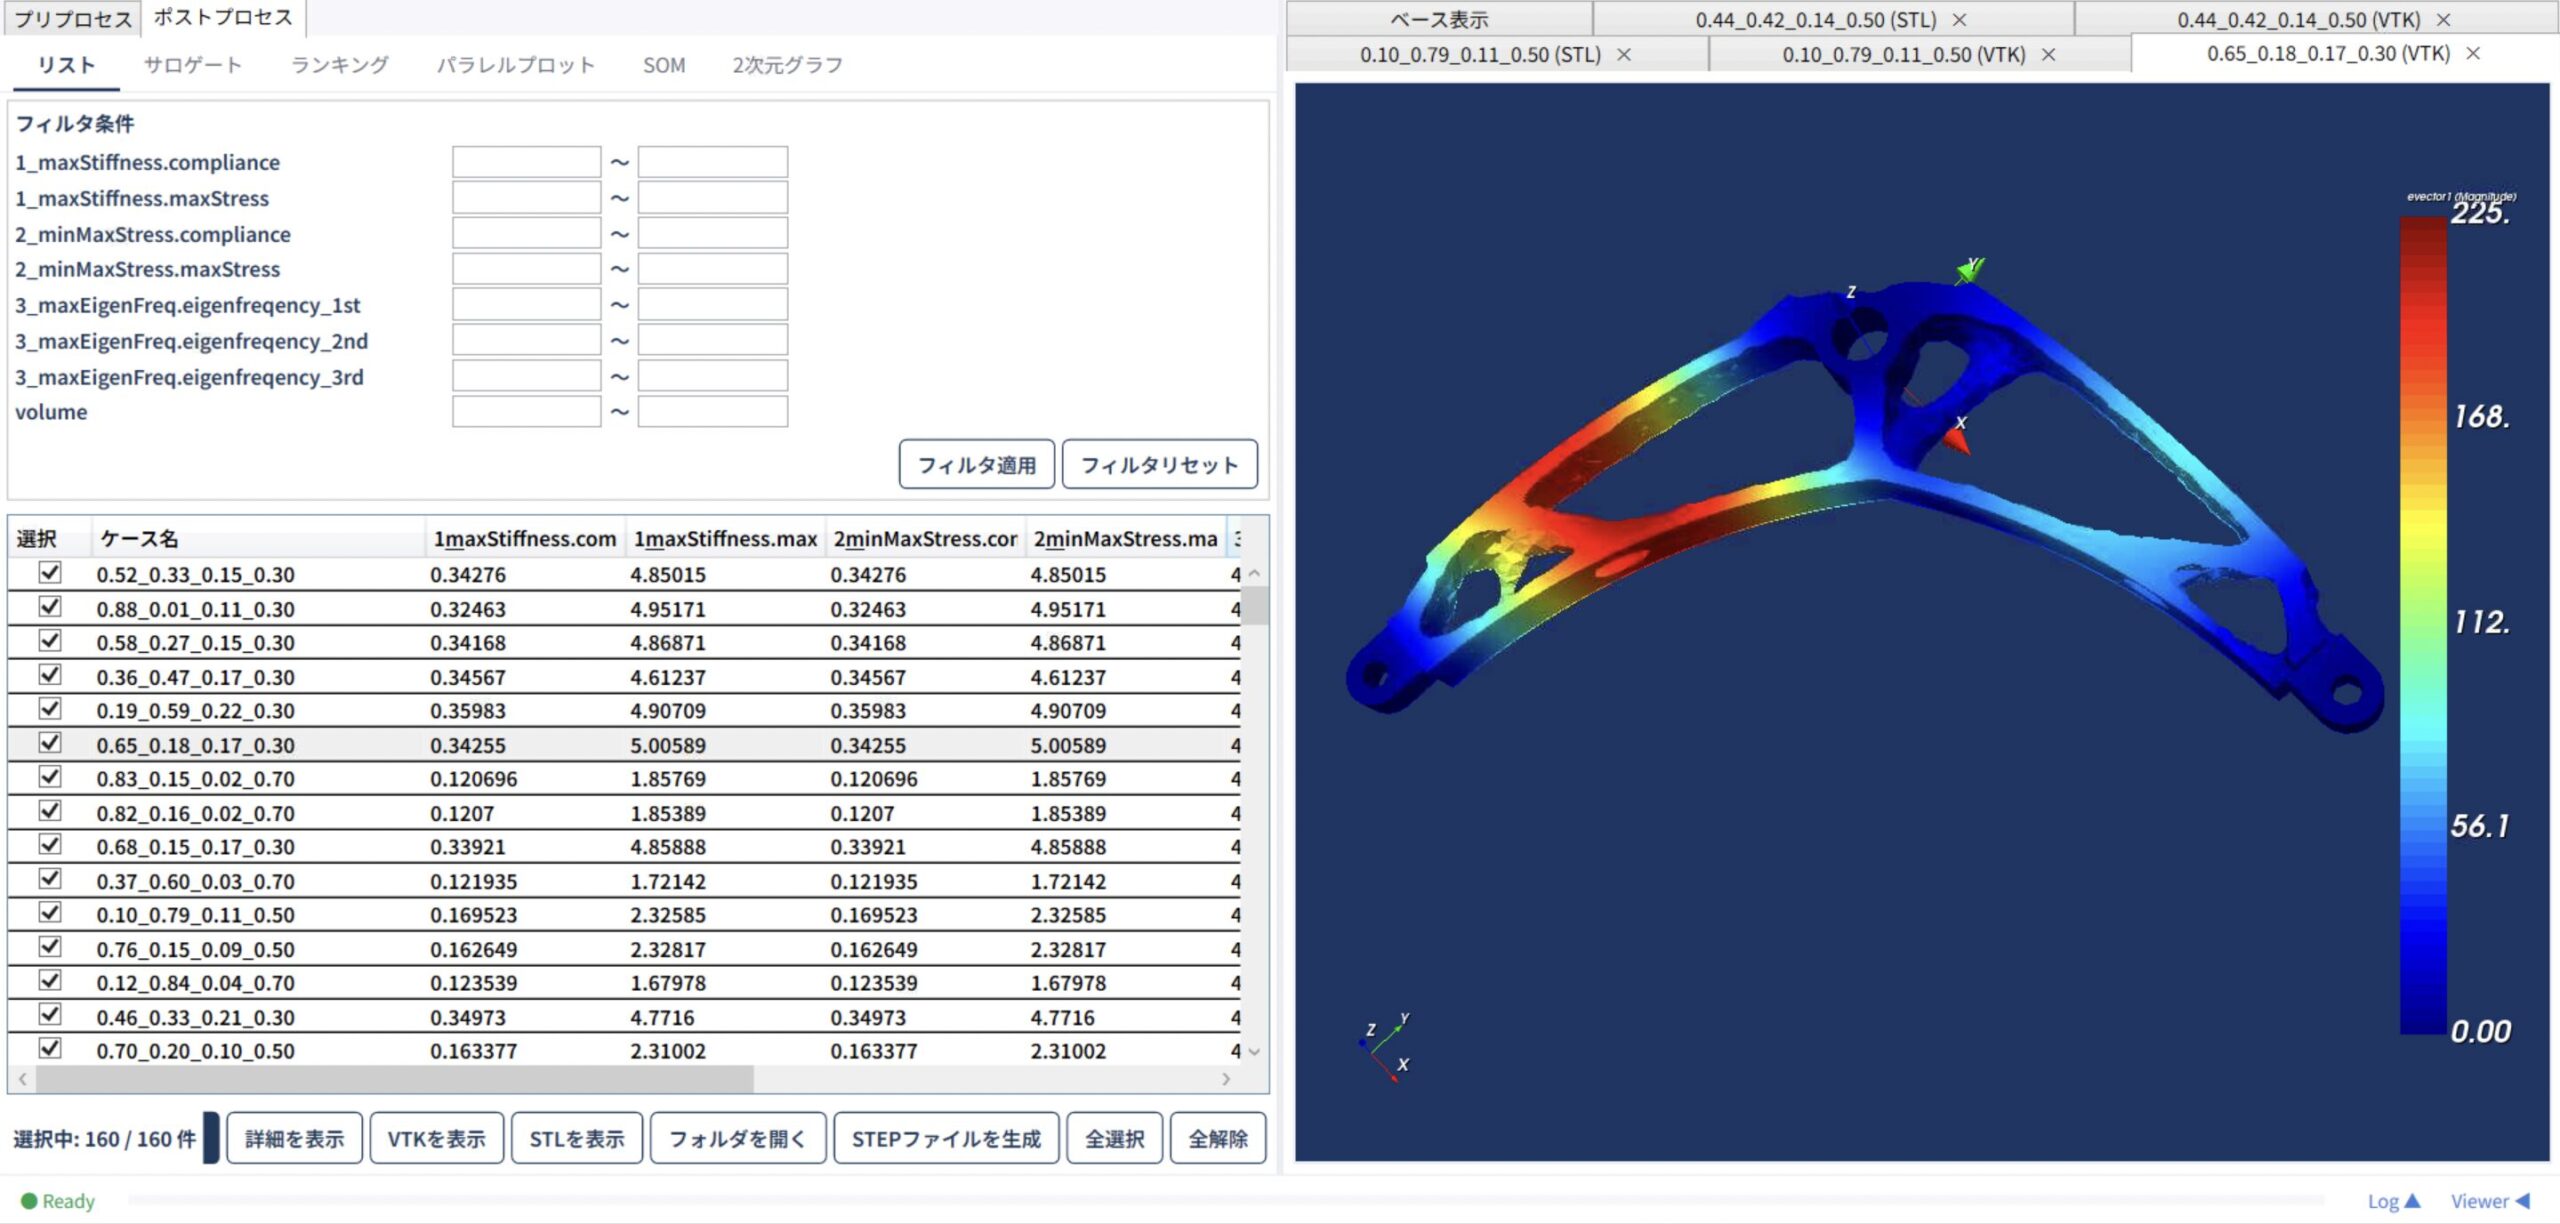Click the right arrow of the horizontal scrollbar
2560x1224 pixels.
(x=1226, y=1079)
